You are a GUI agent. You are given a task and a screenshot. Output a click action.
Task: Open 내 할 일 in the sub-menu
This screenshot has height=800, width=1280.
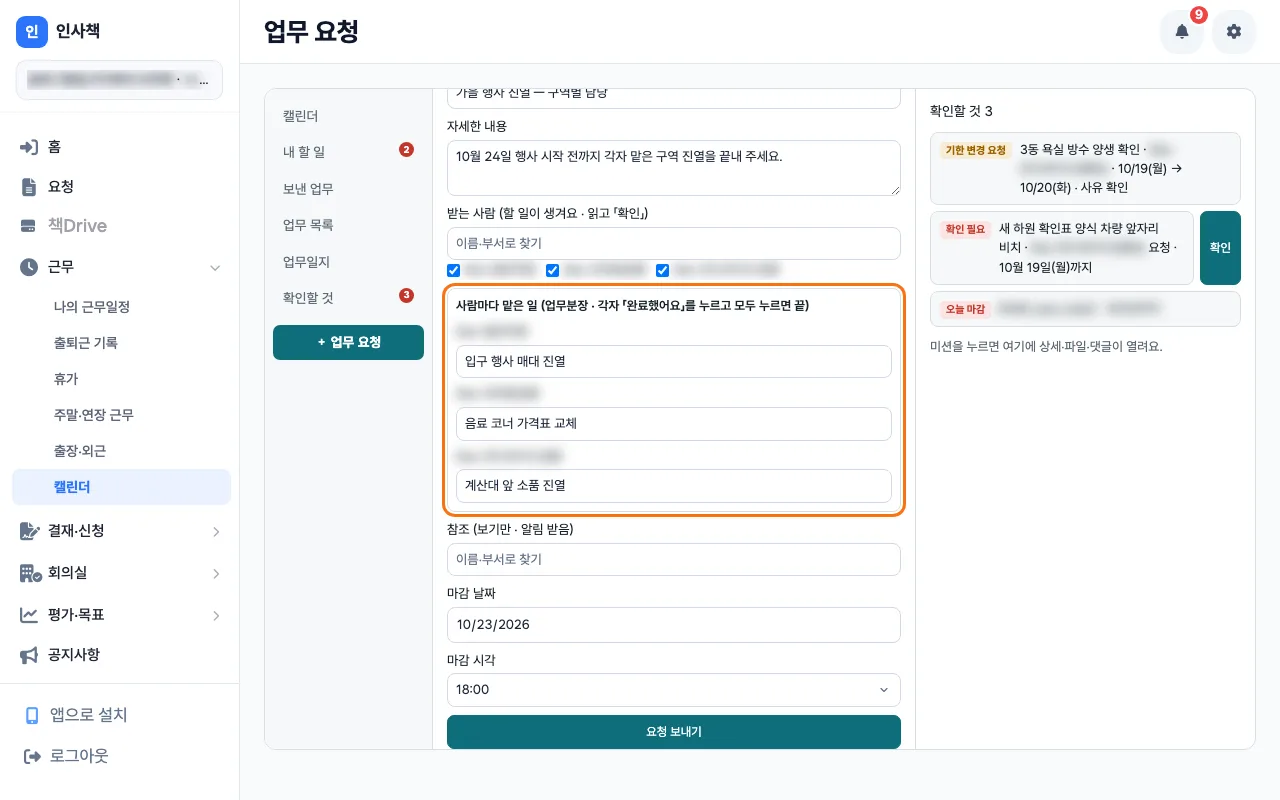(348, 152)
